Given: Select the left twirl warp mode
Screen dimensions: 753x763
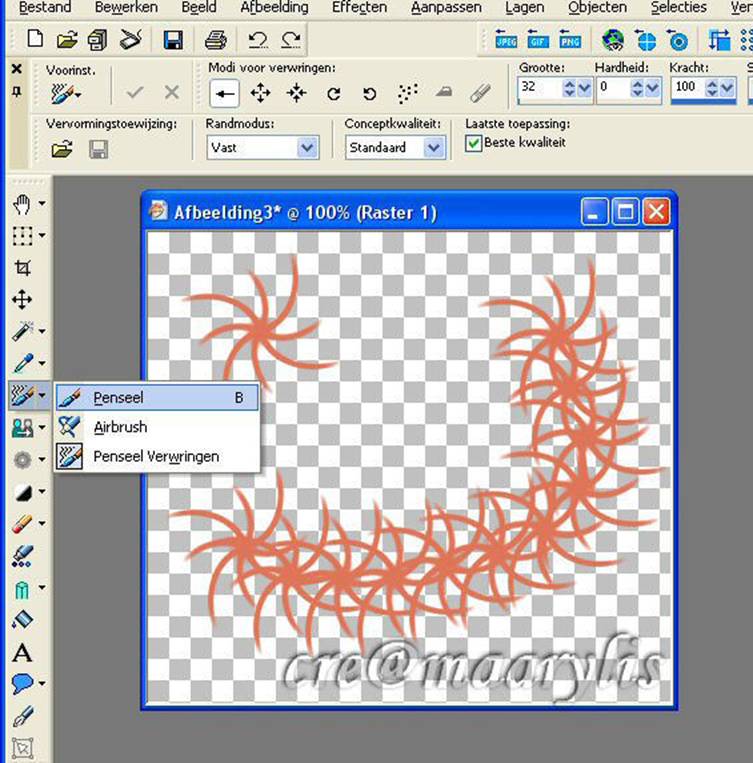Looking at the screenshot, I should (369, 93).
